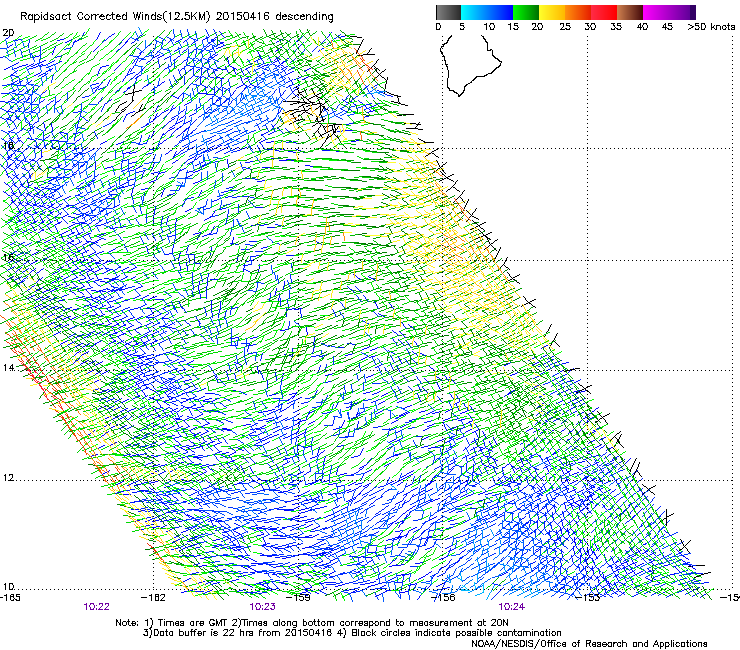This screenshot has height=650, width=740.
Task: Click the brown 35-40 knots legend segment
Action: (630, 12)
